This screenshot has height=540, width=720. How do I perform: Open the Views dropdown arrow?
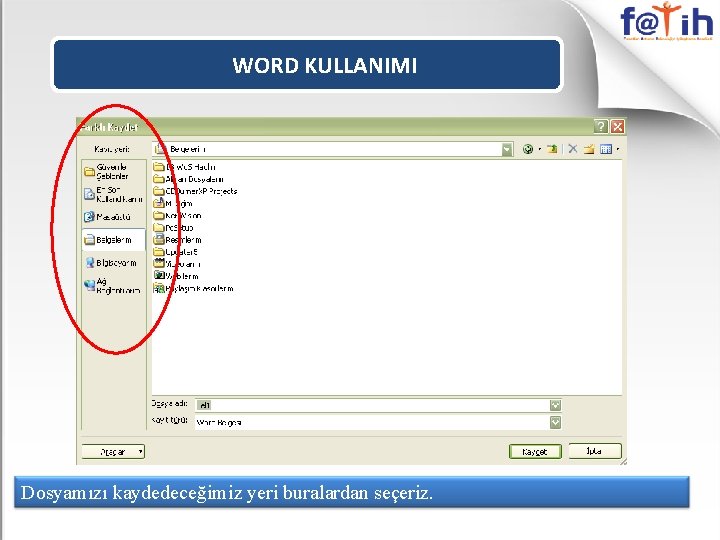618,149
